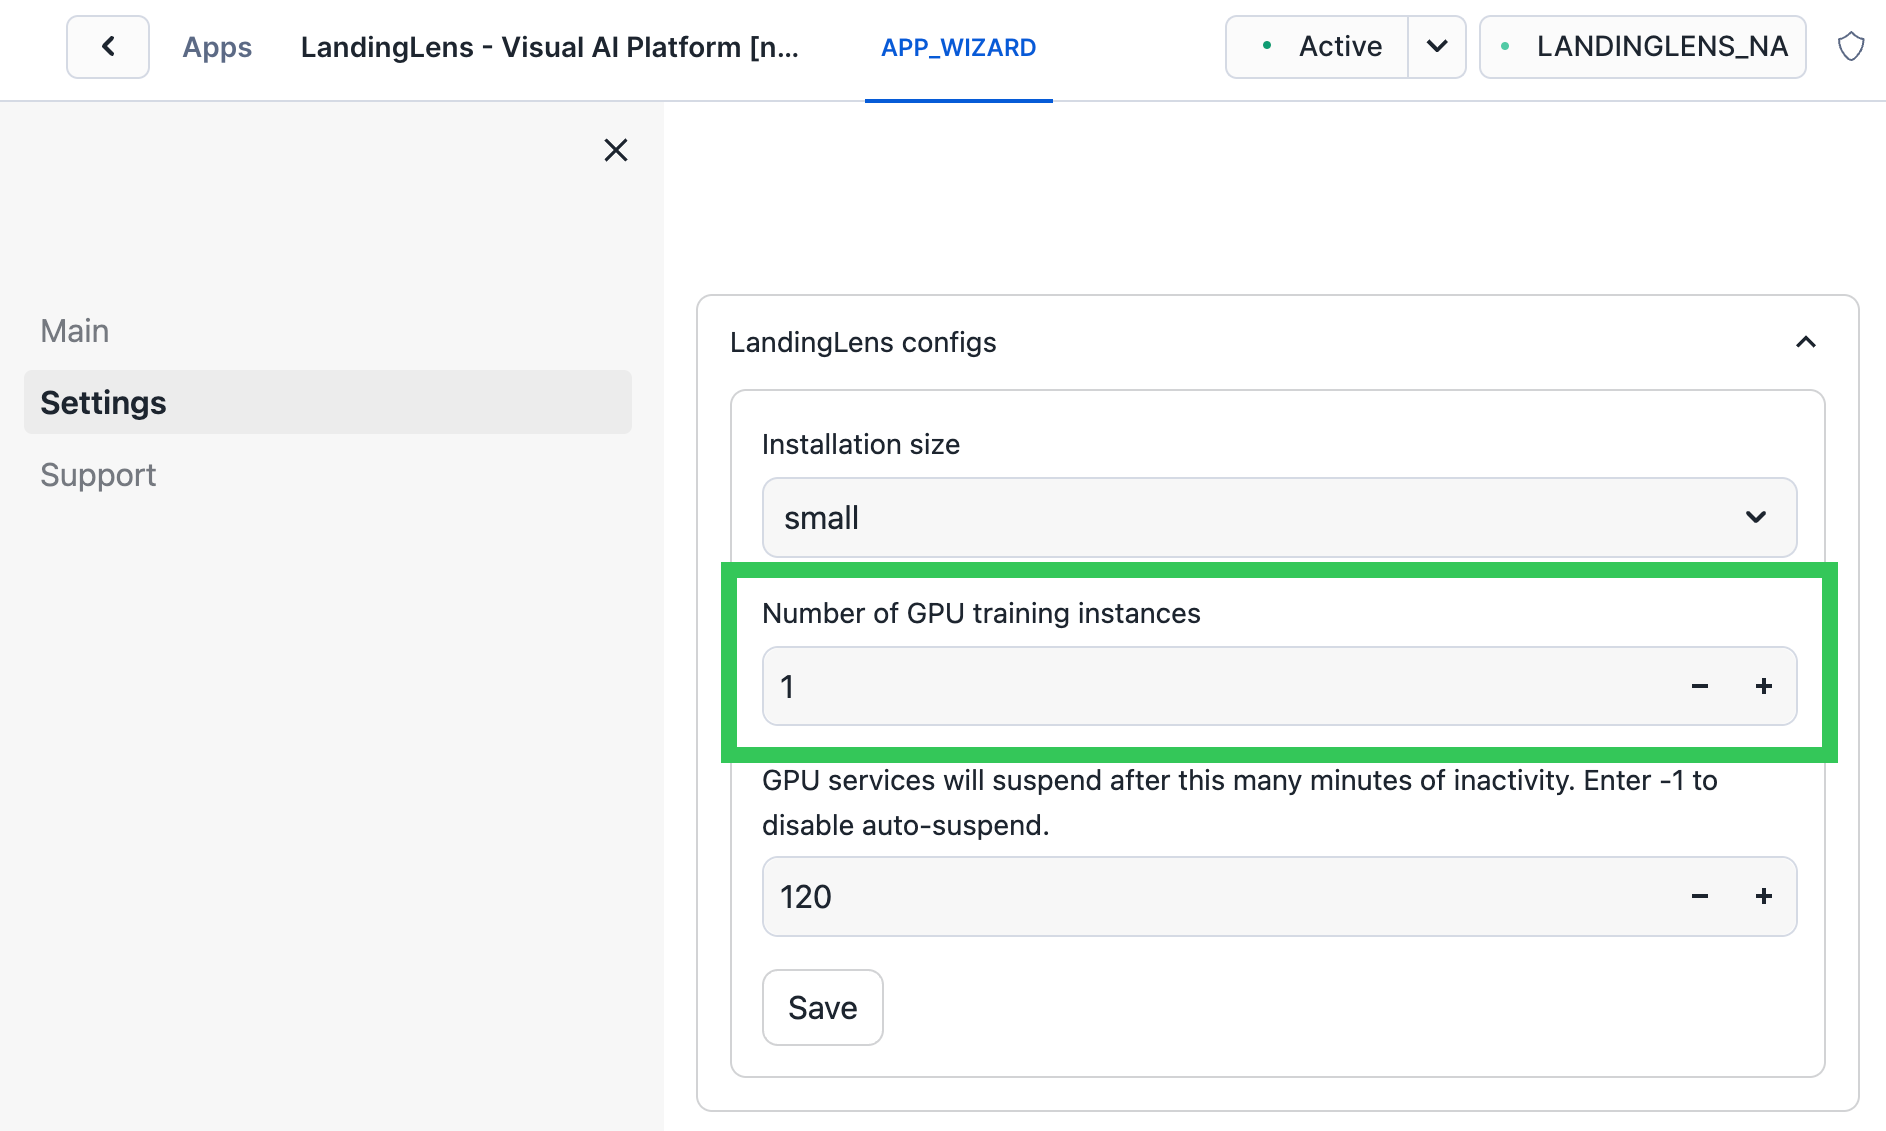This screenshot has height=1131, width=1886.
Task: Open the Apps breadcrumb link
Action: [x=217, y=47]
